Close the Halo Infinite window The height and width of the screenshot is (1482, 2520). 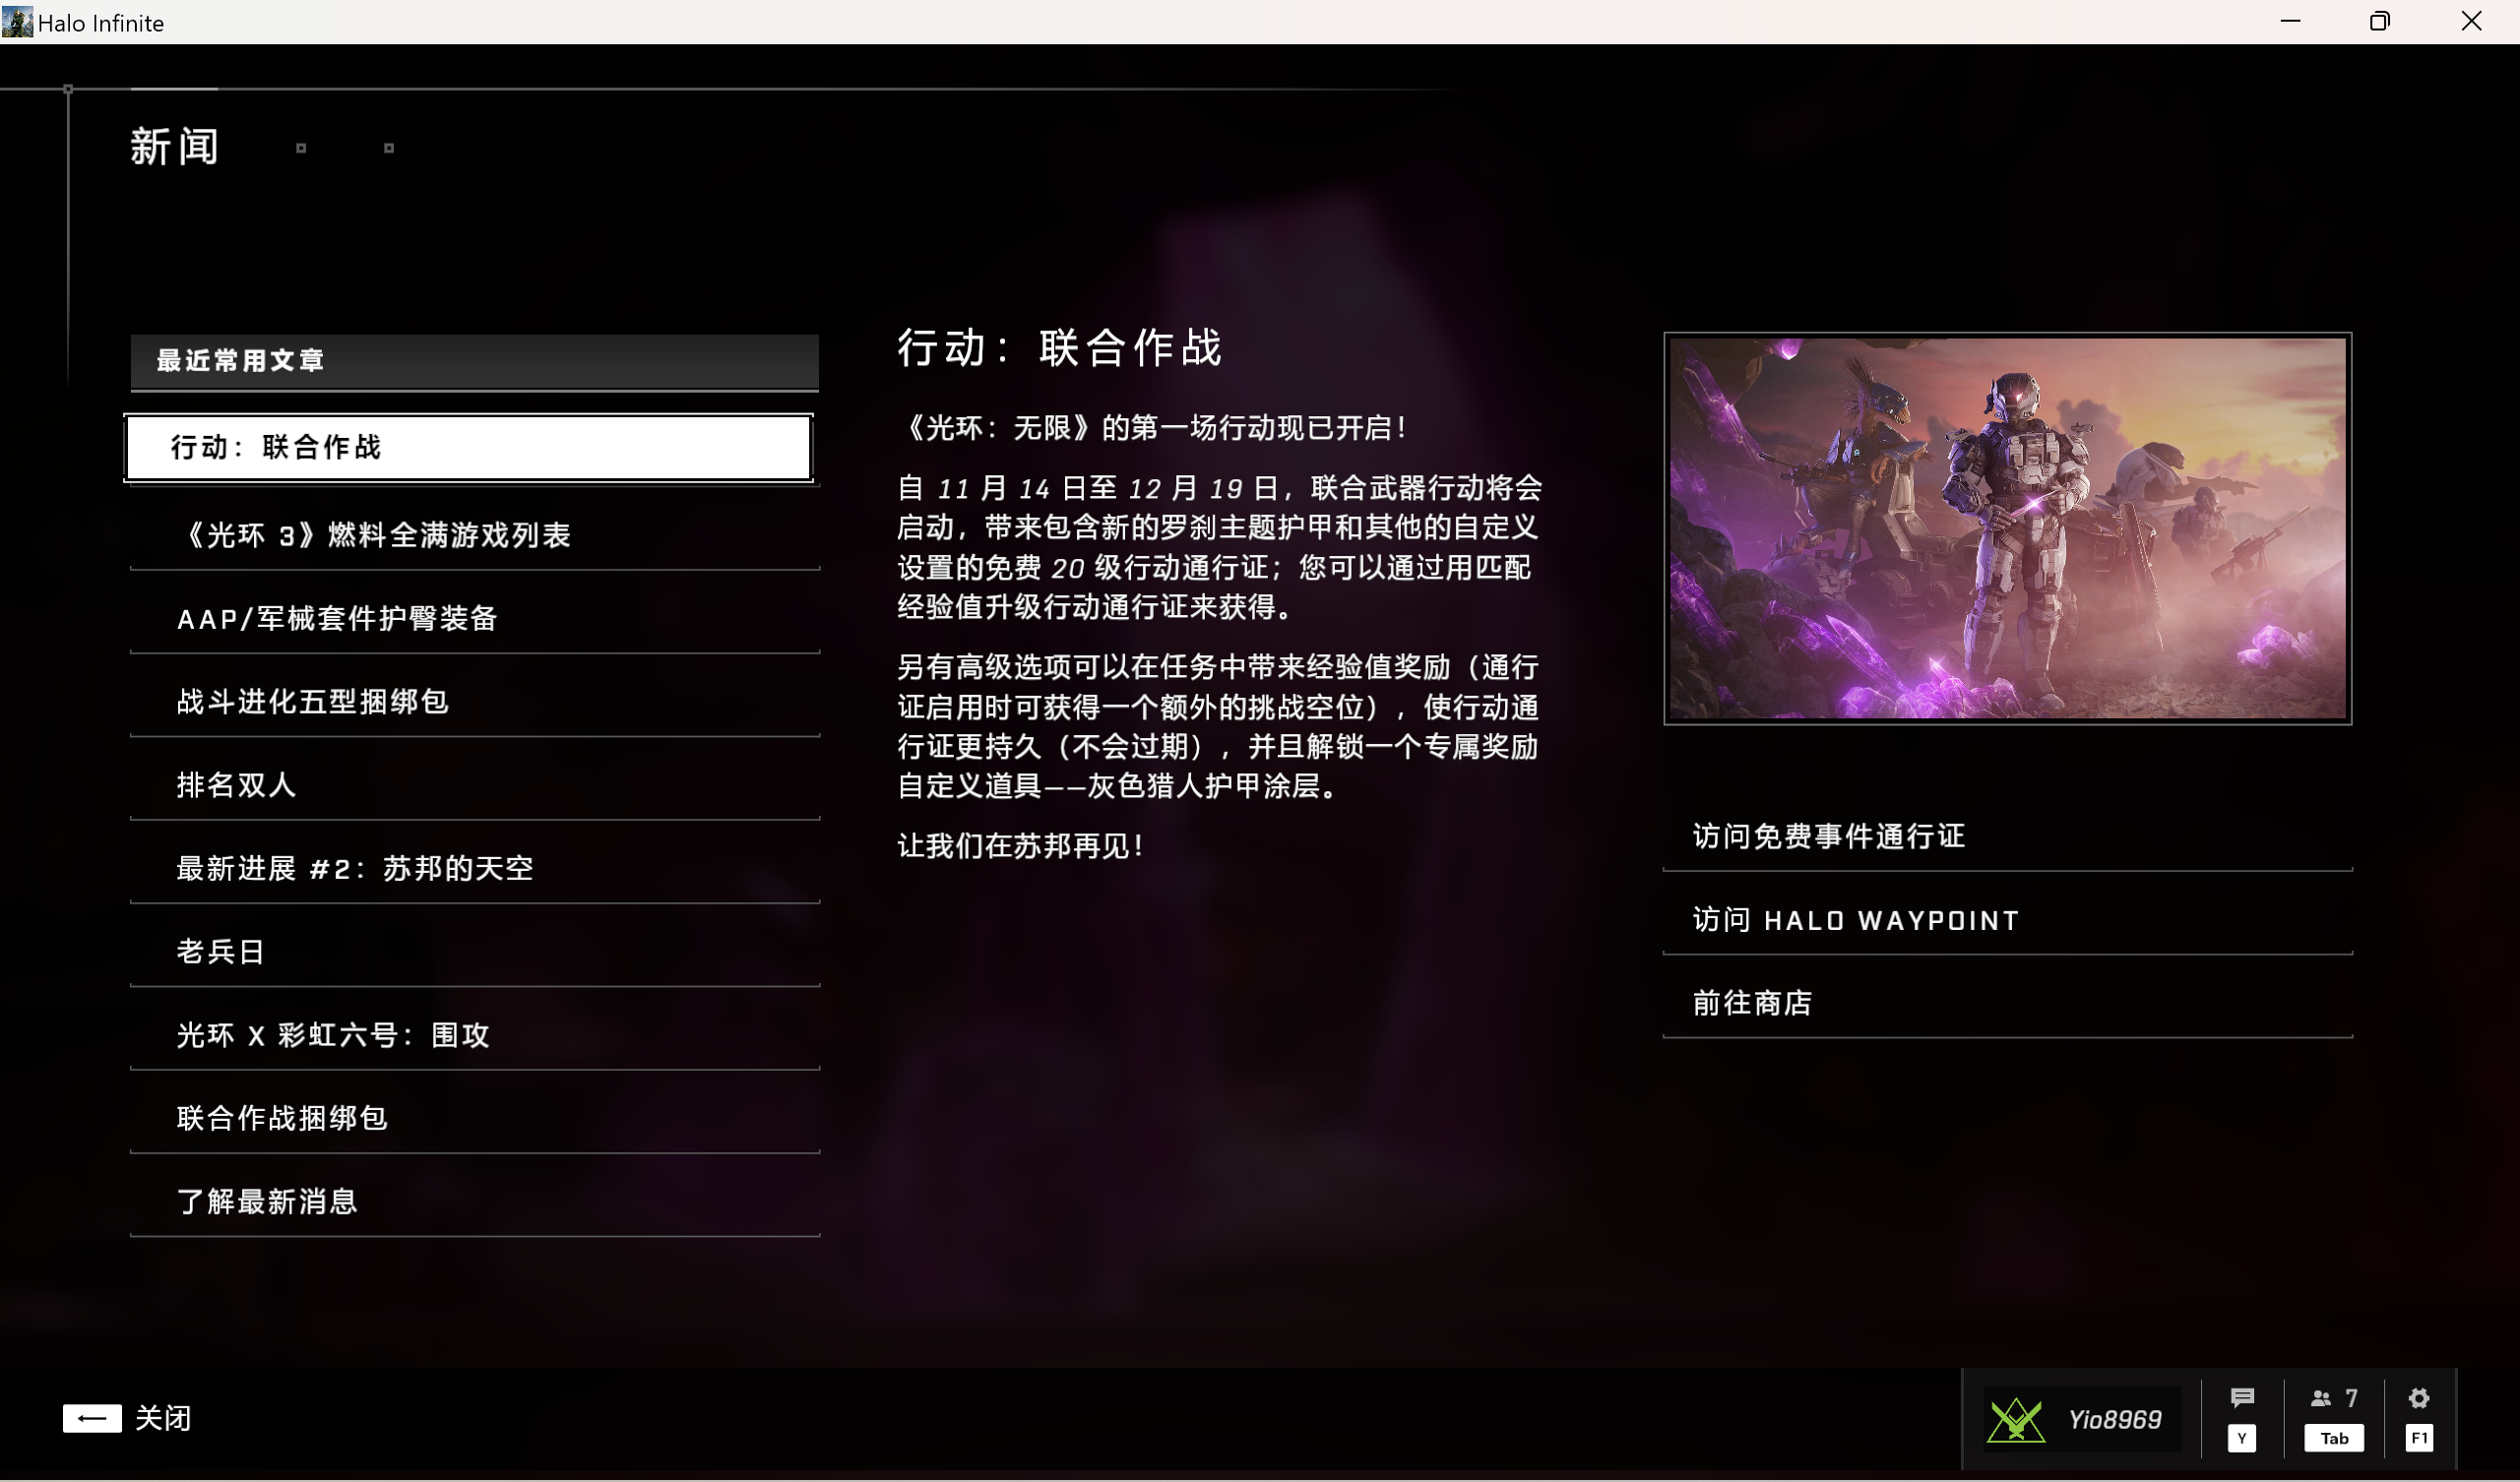click(2471, 21)
